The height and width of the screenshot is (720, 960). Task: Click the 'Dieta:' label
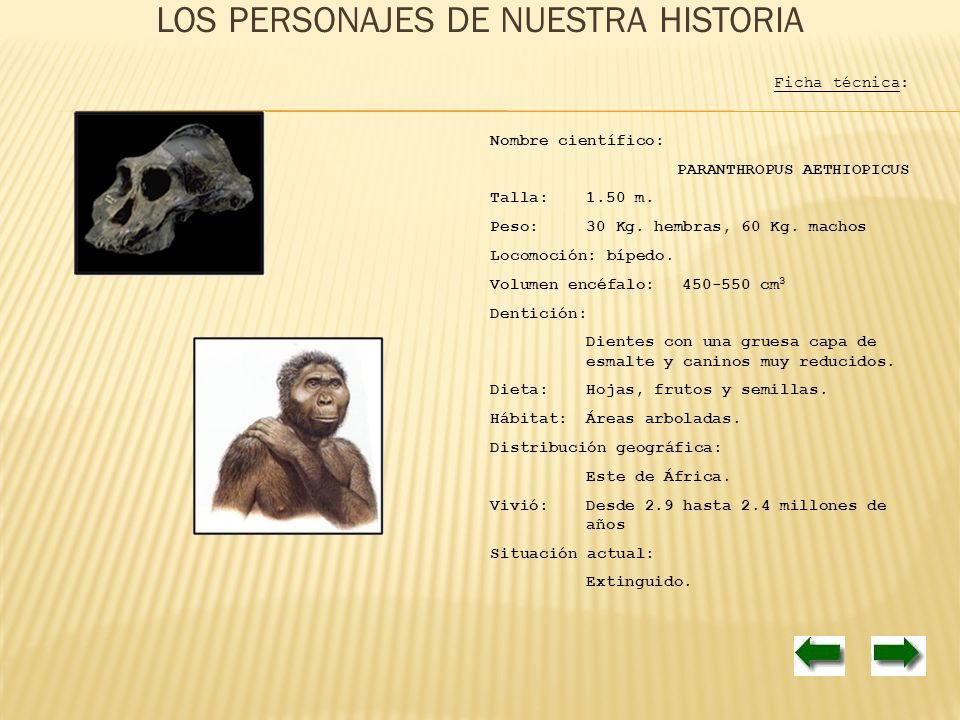(519, 390)
